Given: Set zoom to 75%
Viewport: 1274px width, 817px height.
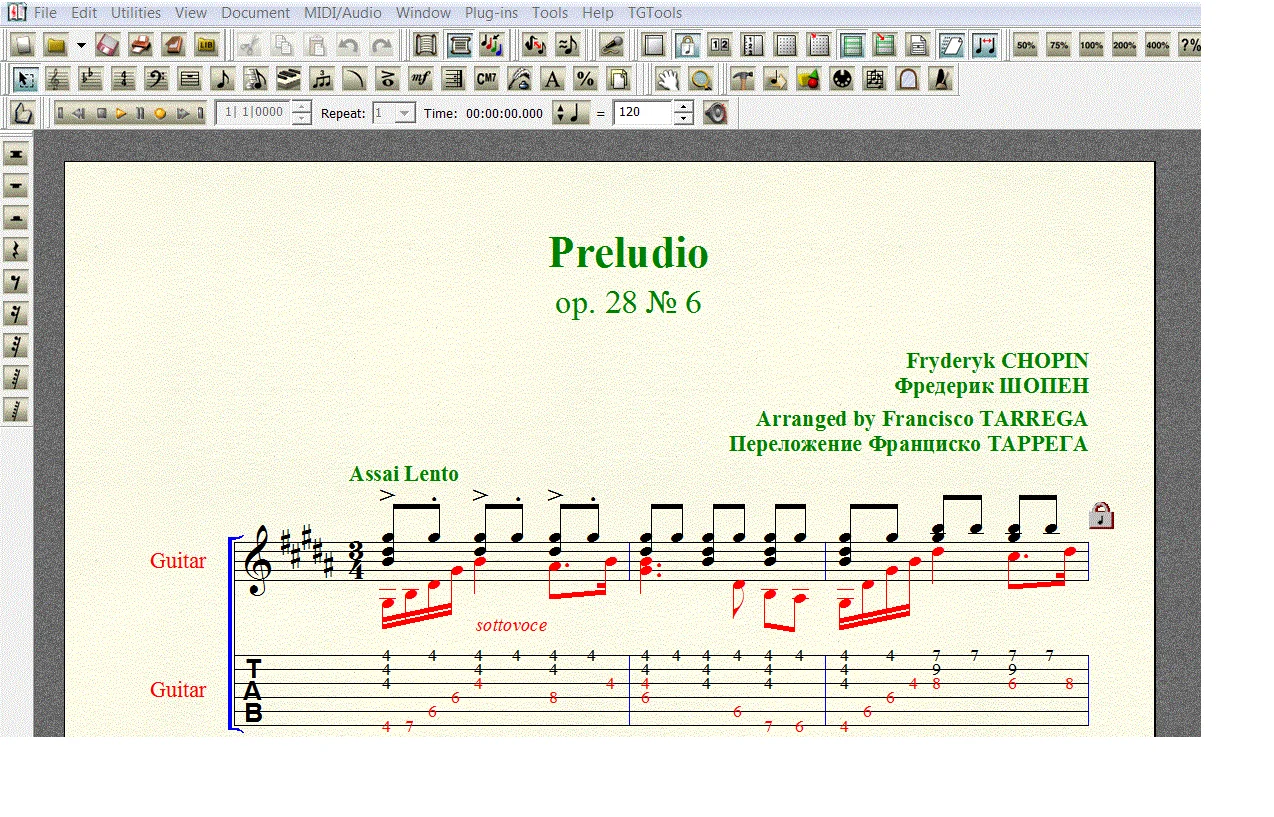Looking at the screenshot, I should 1059,45.
